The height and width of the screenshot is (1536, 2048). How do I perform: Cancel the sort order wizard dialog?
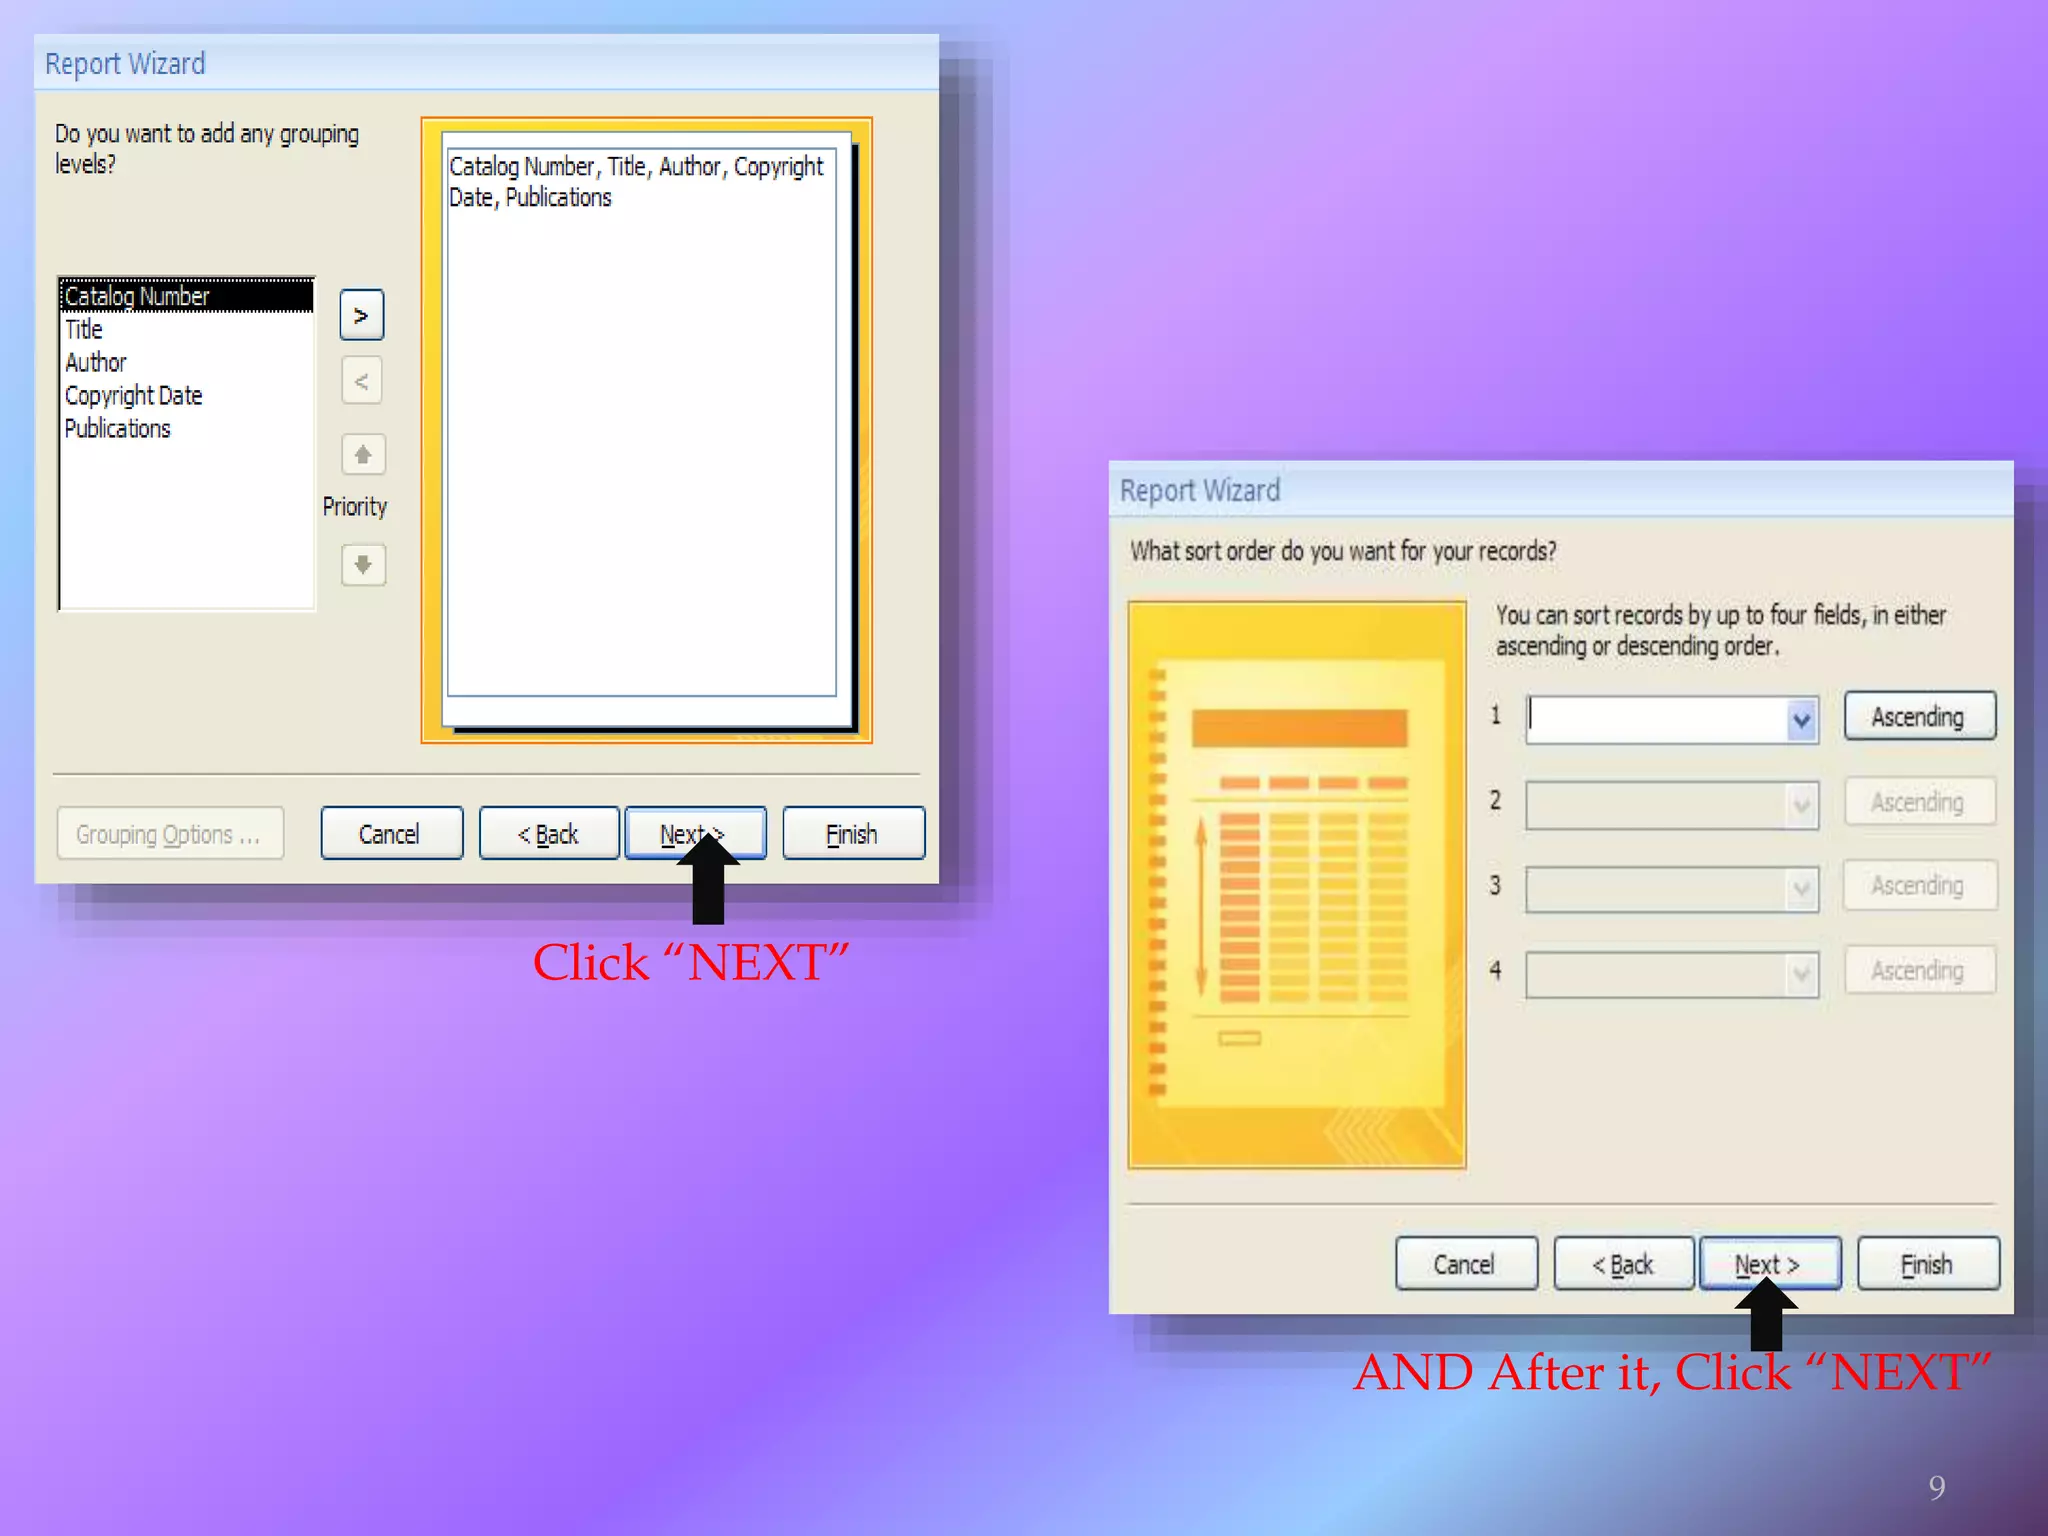point(1466,1264)
